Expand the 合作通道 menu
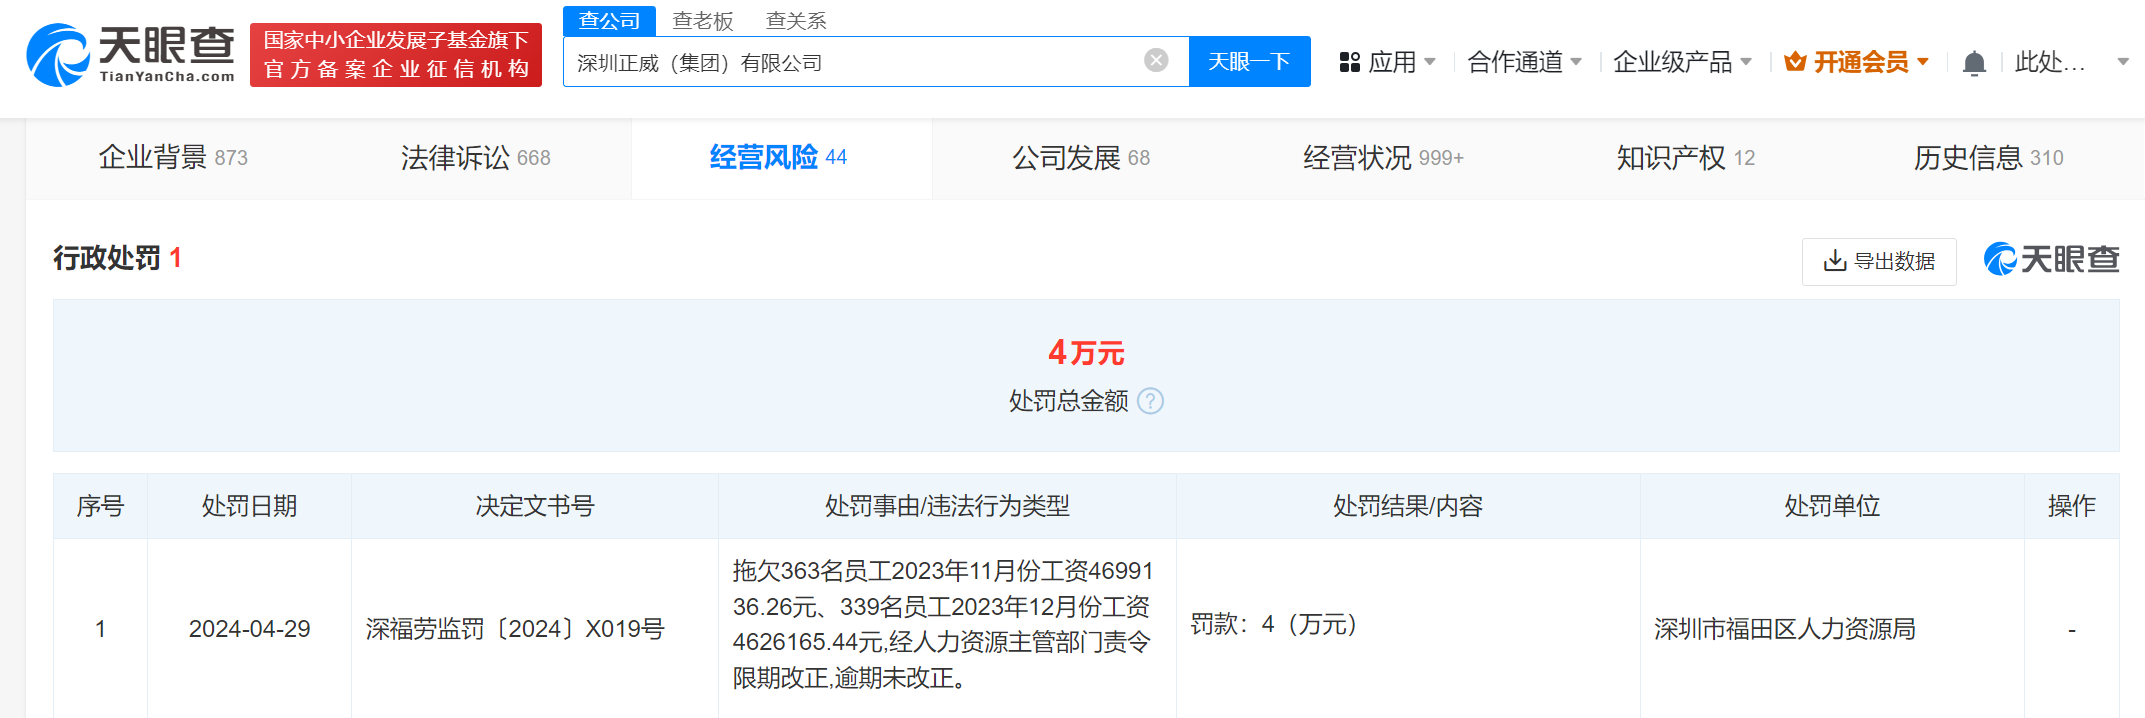The height and width of the screenshot is (718, 2145). click(x=1525, y=62)
